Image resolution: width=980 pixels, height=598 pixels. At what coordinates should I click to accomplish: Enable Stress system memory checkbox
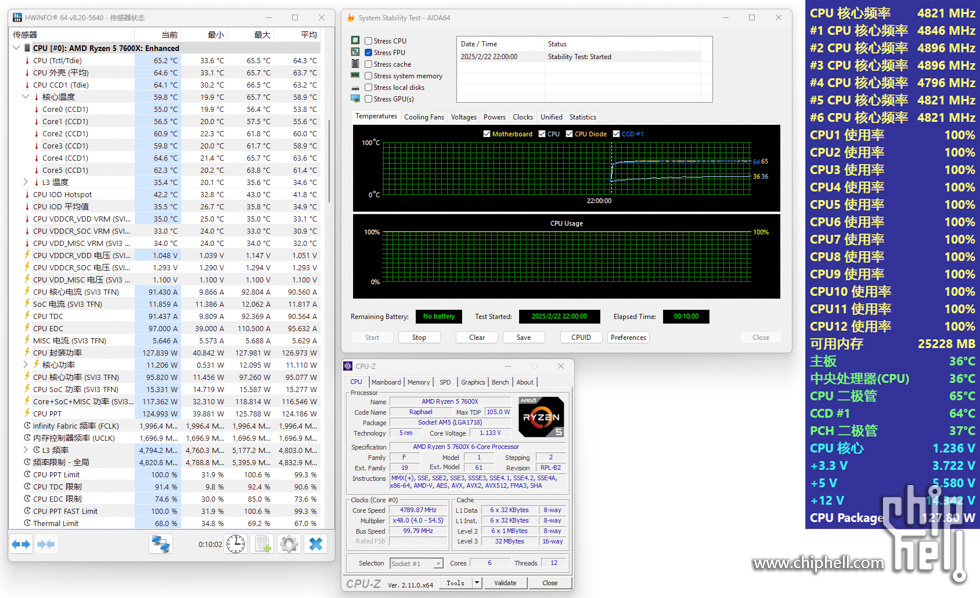368,76
